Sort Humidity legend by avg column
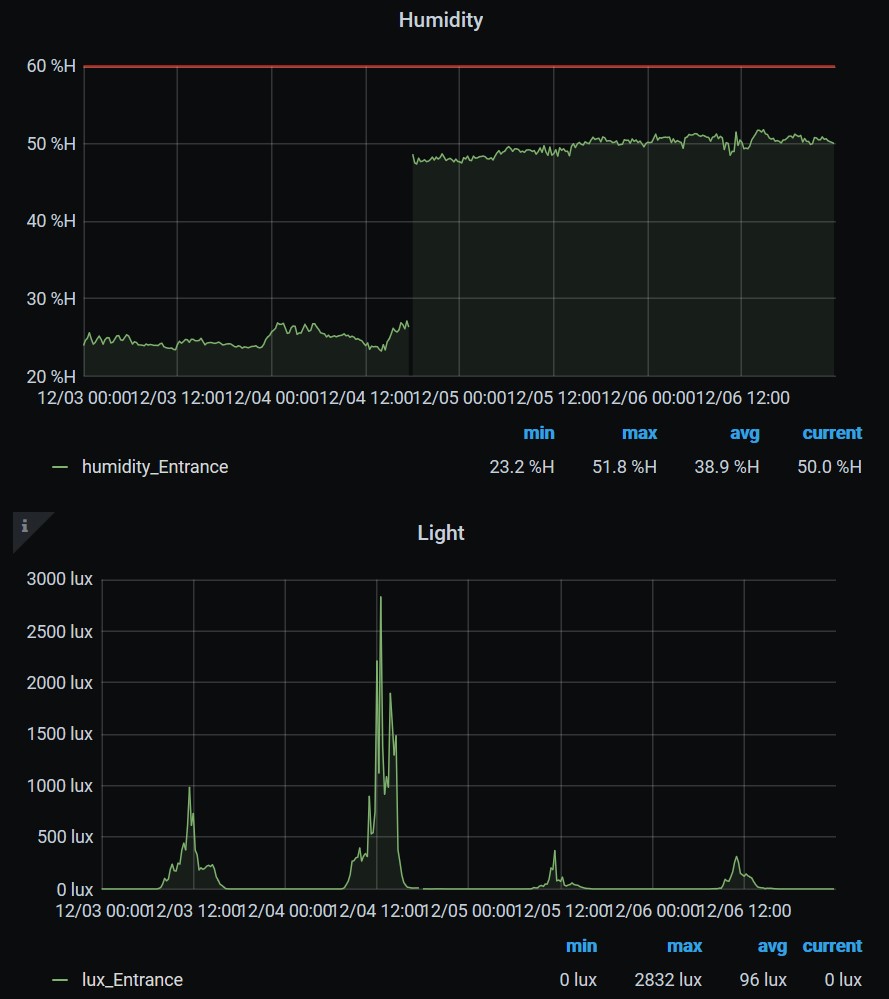 pos(744,433)
